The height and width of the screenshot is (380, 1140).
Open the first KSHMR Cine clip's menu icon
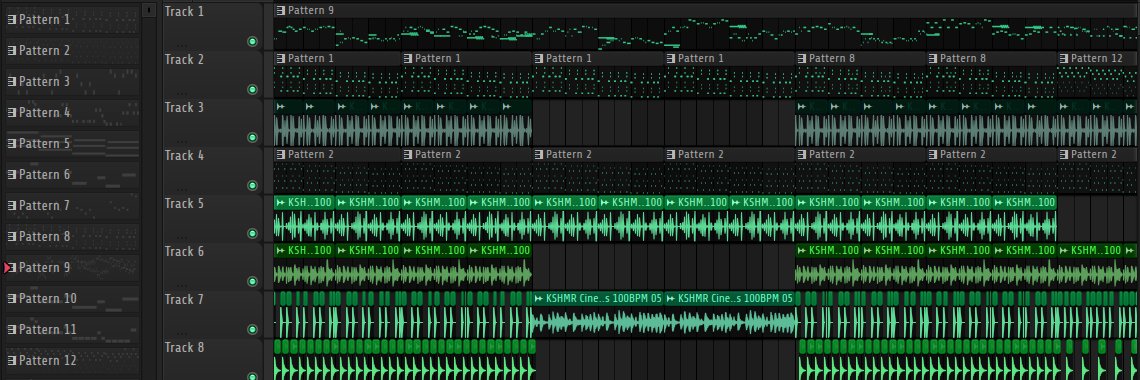539,298
